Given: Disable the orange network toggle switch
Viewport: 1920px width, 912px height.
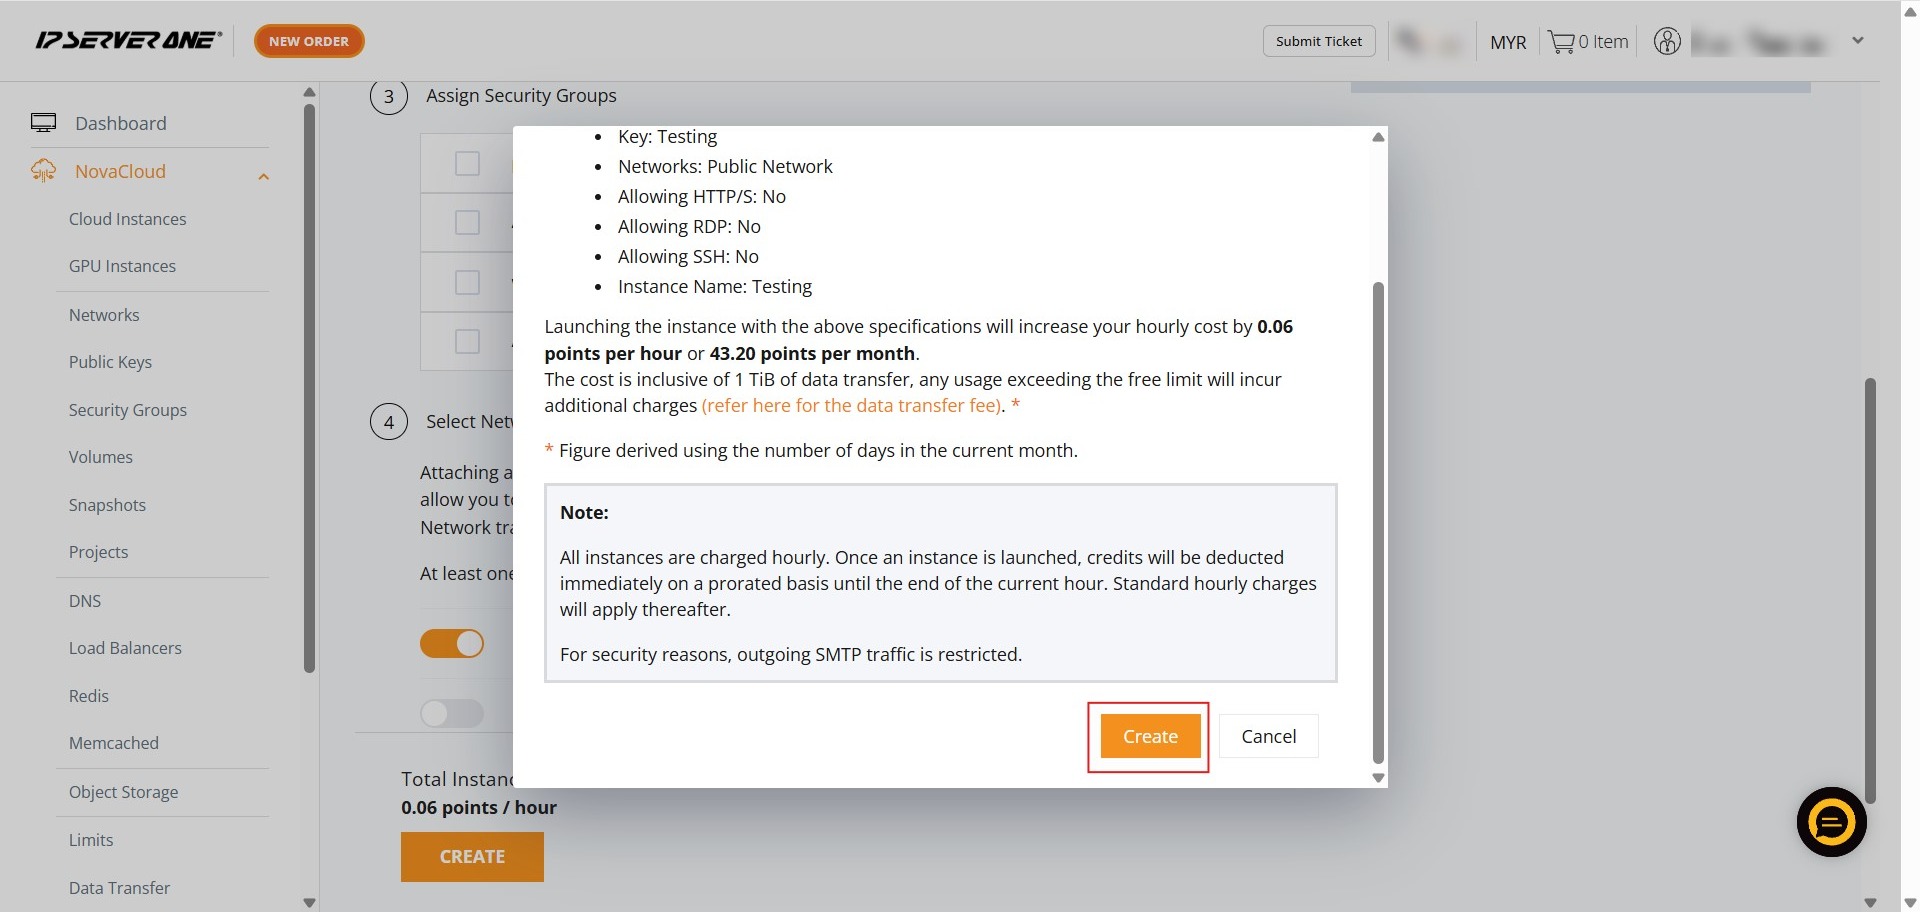Looking at the screenshot, I should pyautogui.click(x=452, y=643).
